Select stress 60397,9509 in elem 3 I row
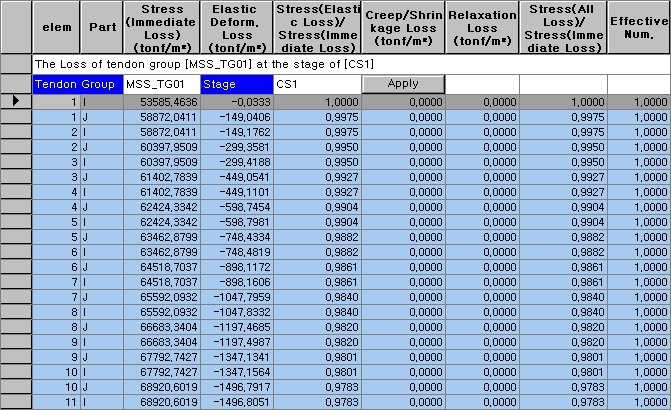671x410 pixels. 162,162
